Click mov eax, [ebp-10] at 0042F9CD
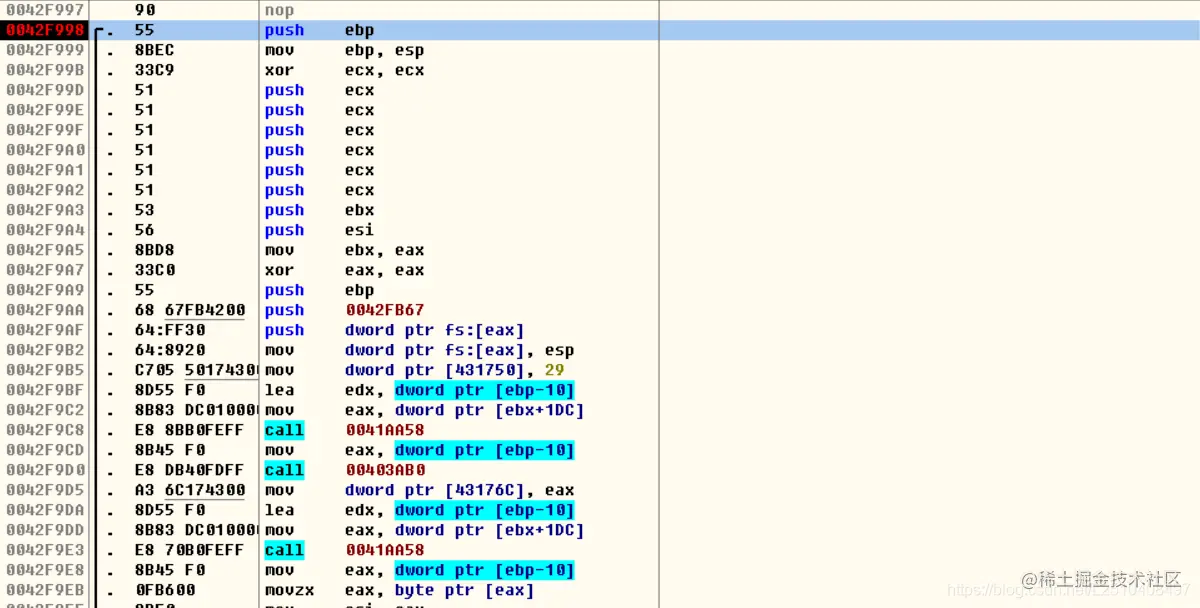This screenshot has width=1200, height=608. pyautogui.click(x=420, y=450)
